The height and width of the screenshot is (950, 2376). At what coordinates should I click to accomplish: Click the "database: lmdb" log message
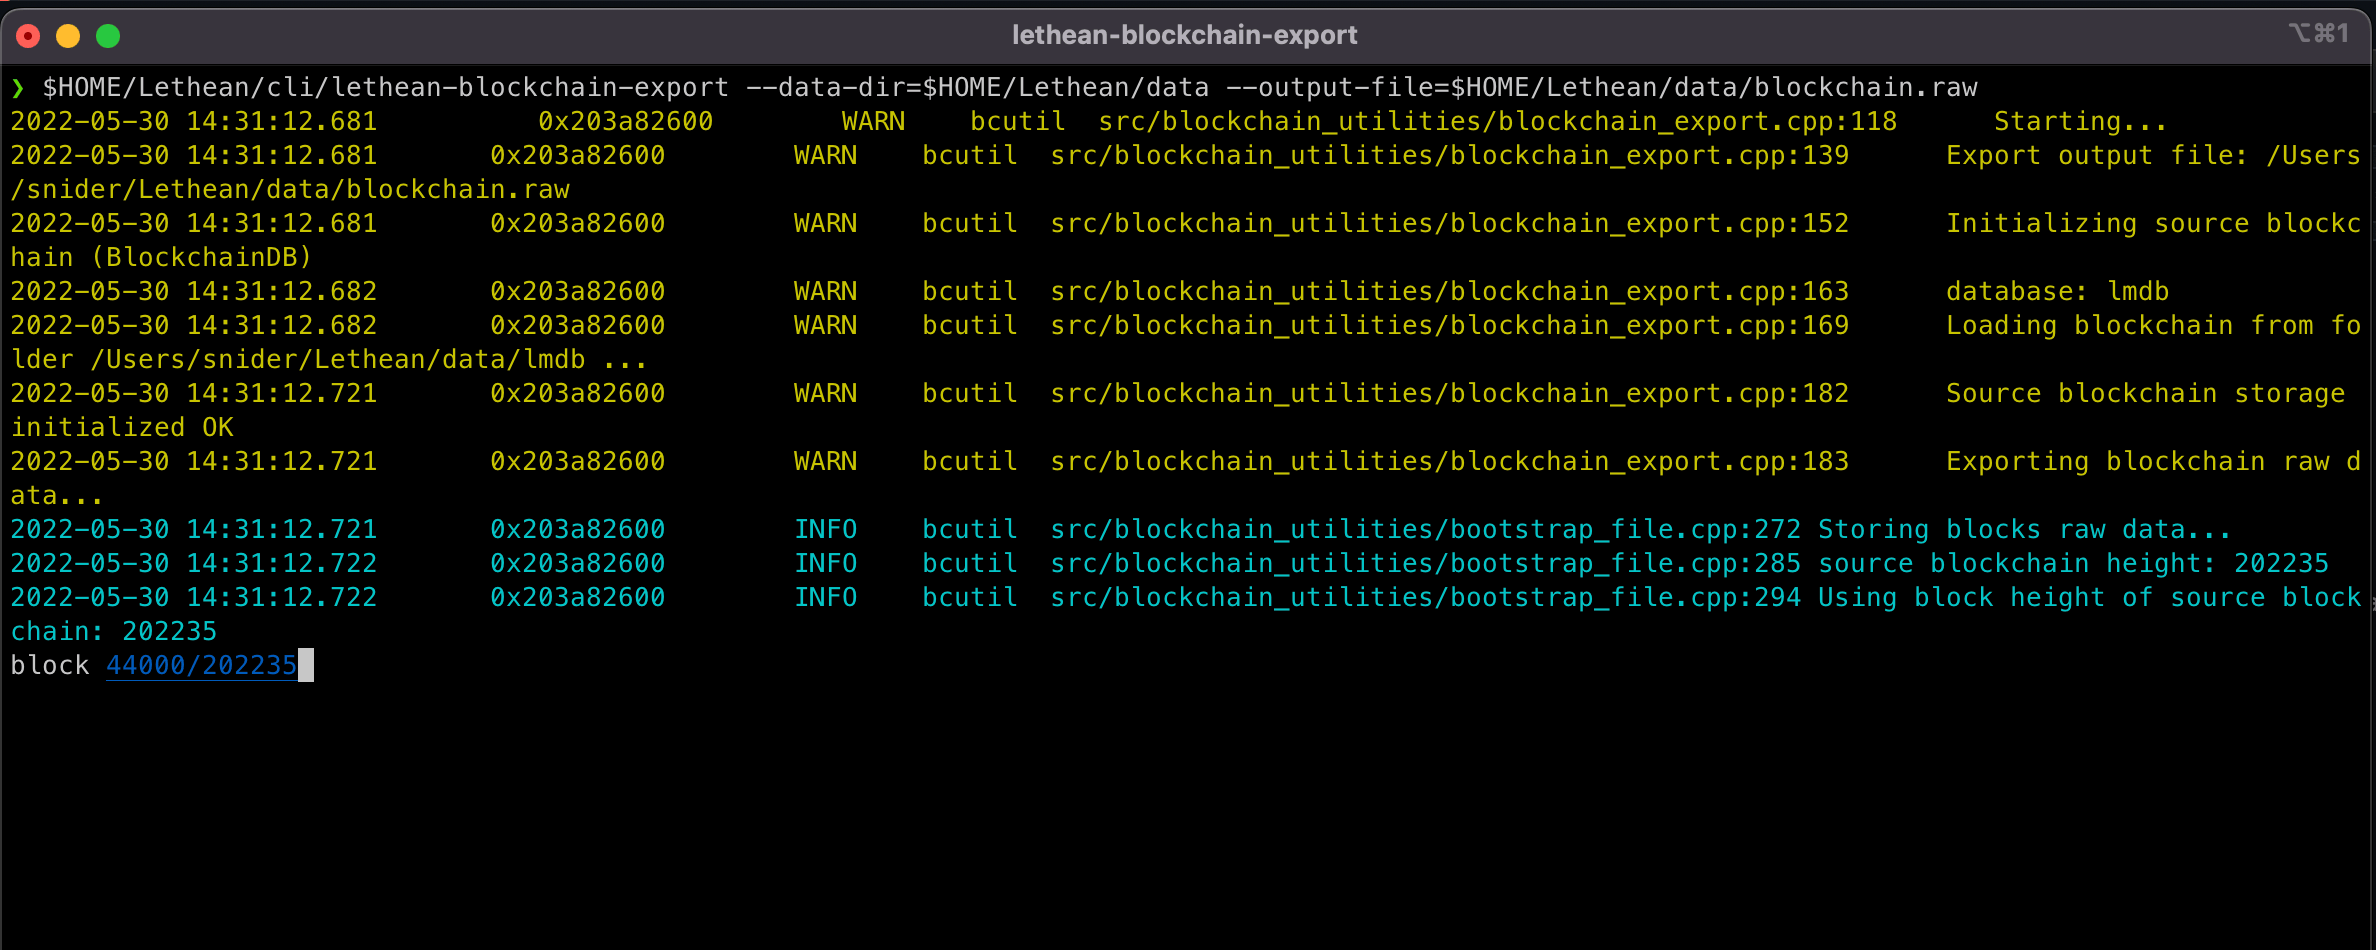coord(2057,292)
